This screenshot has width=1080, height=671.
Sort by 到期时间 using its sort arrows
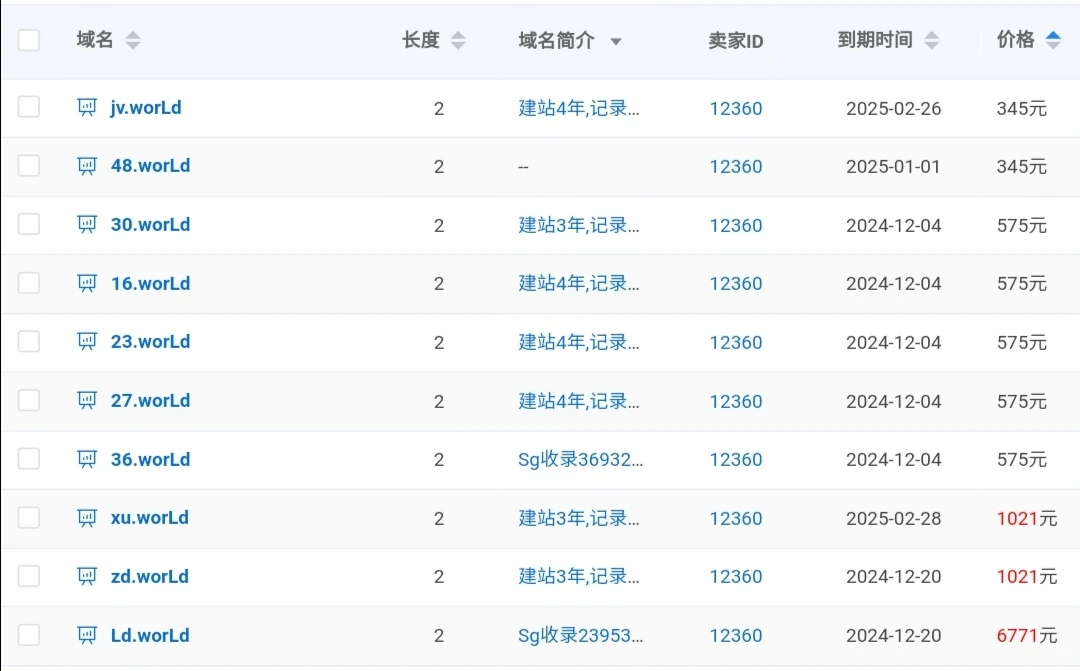(x=931, y=40)
